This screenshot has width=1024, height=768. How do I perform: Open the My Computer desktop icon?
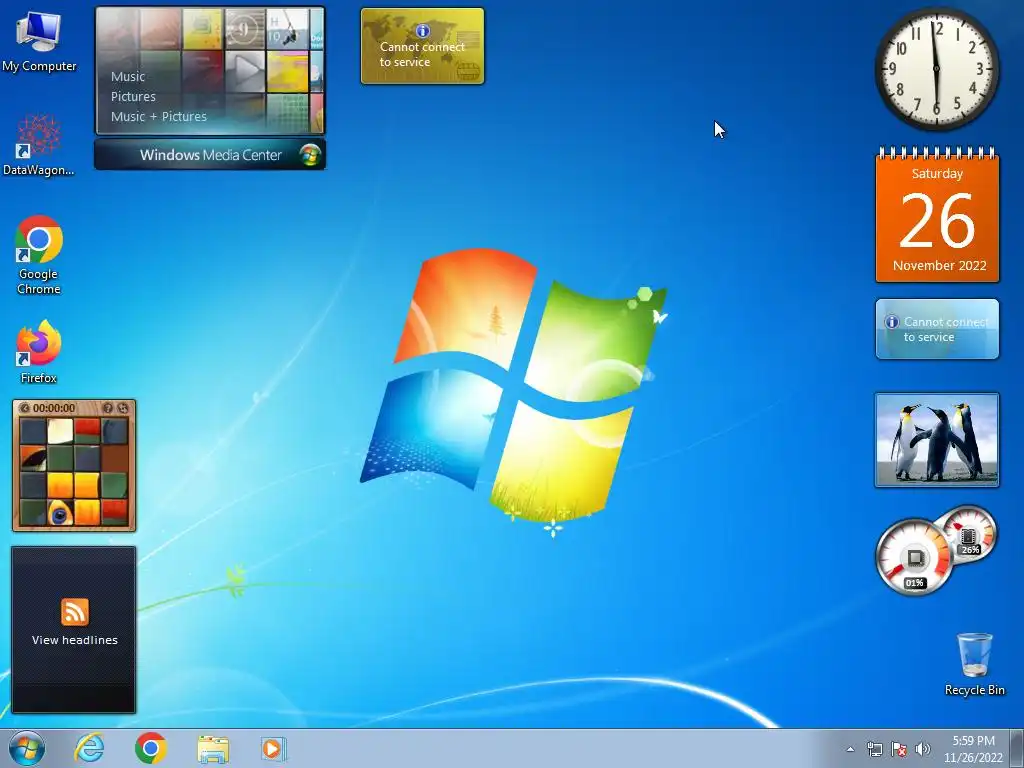39,41
